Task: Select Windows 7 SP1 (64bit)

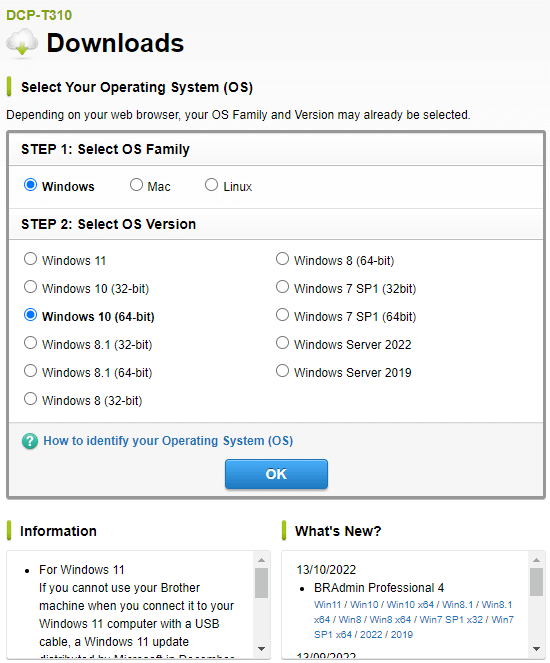Action: [x=282, y=315]
